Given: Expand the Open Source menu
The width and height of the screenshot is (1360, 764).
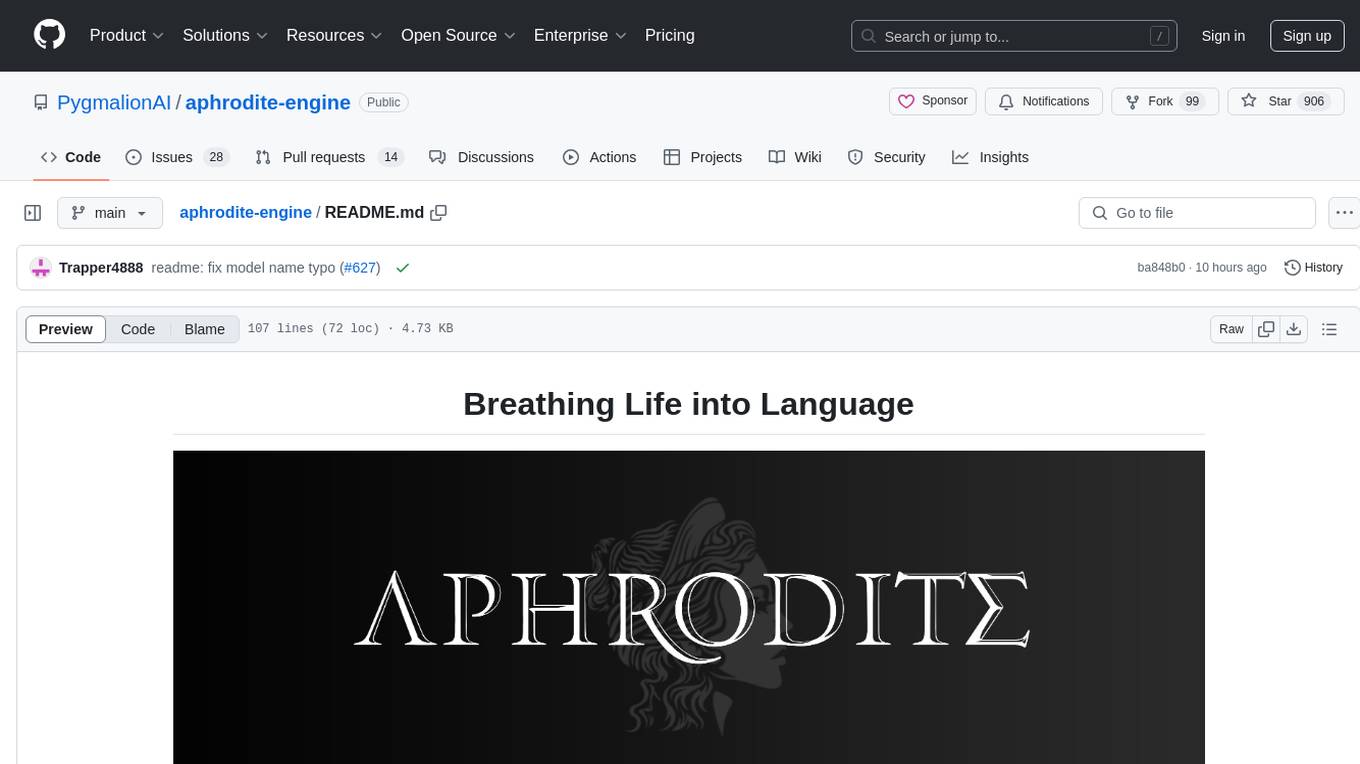Looking at the screenshot, I should coord(458,35).
